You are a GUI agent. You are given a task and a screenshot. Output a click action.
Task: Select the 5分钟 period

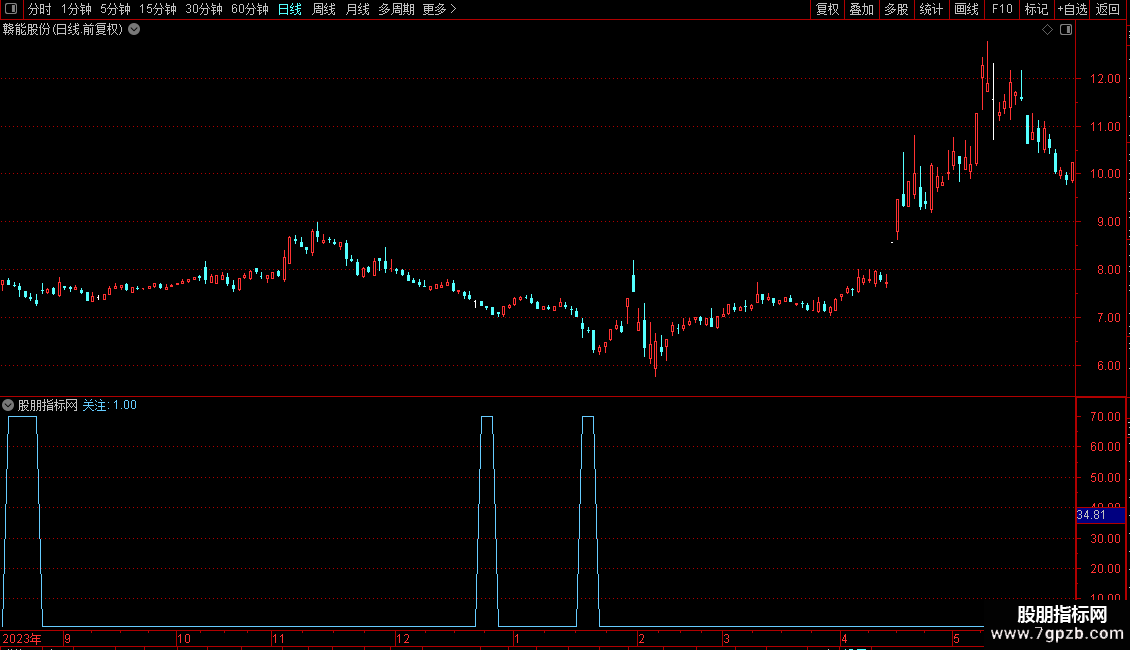coord(115,9)
